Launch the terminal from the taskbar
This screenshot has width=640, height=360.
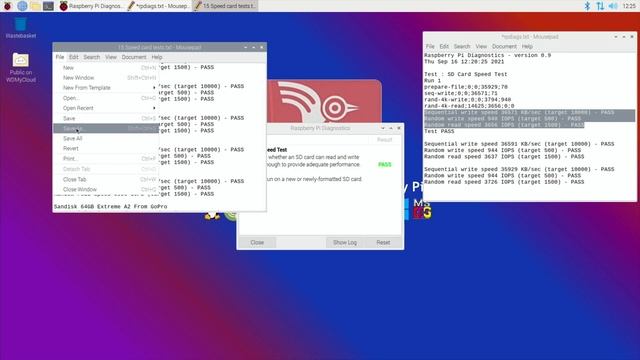tap(48, 6)
